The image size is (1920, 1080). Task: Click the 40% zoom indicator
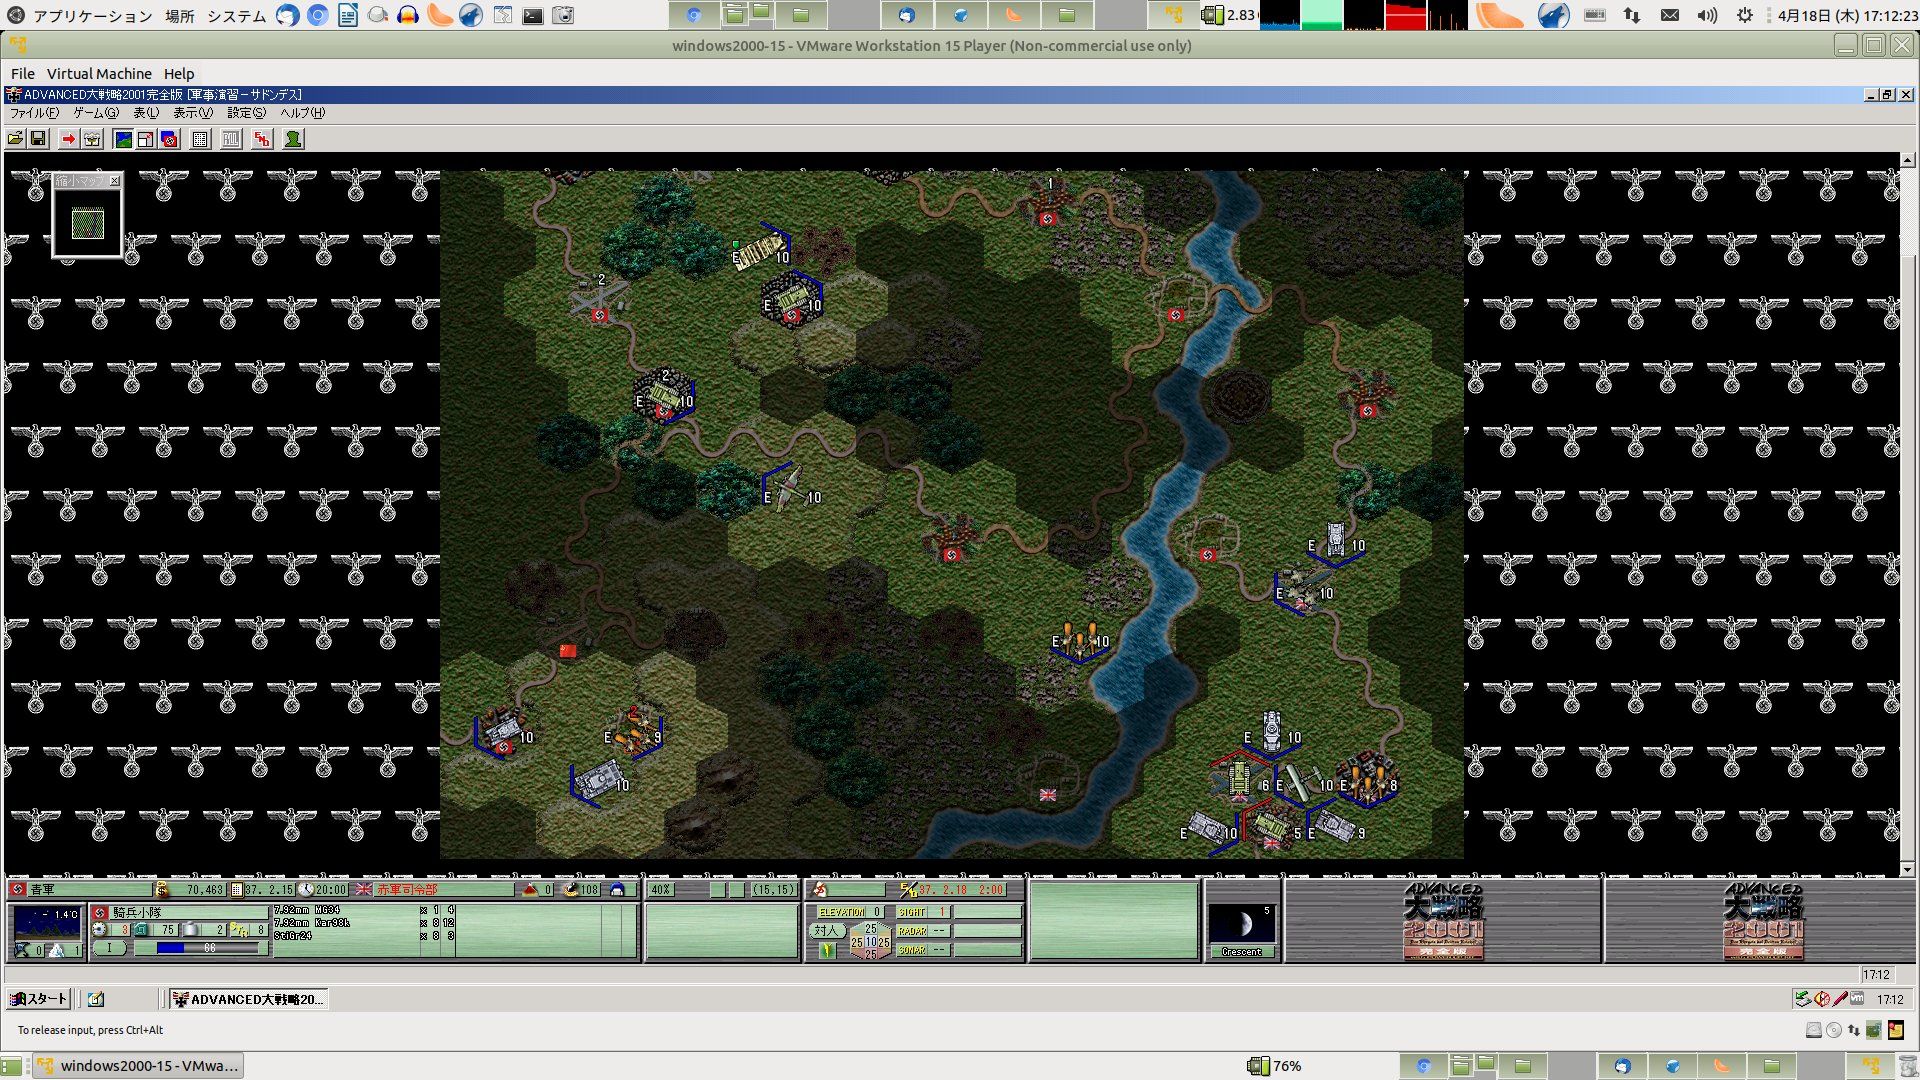click(661, 889)
